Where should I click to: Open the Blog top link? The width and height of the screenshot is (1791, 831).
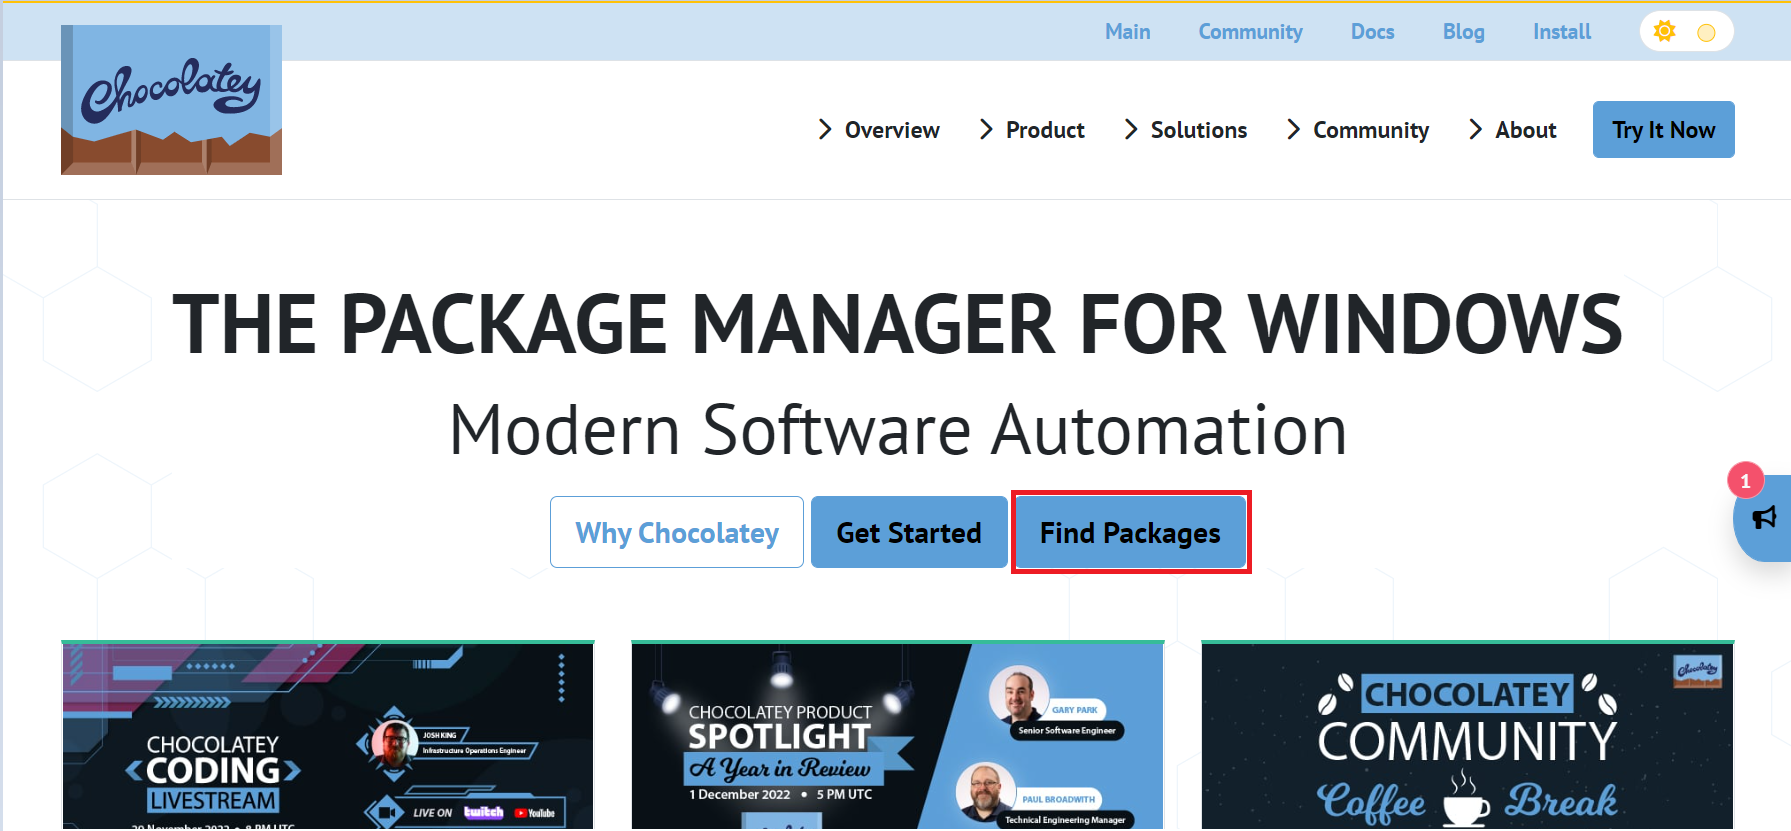[x=1463, y=32]
